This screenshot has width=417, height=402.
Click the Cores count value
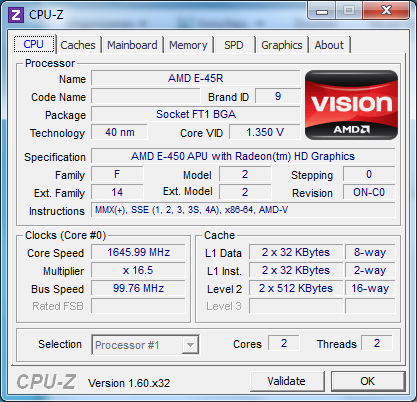(284, 343)
